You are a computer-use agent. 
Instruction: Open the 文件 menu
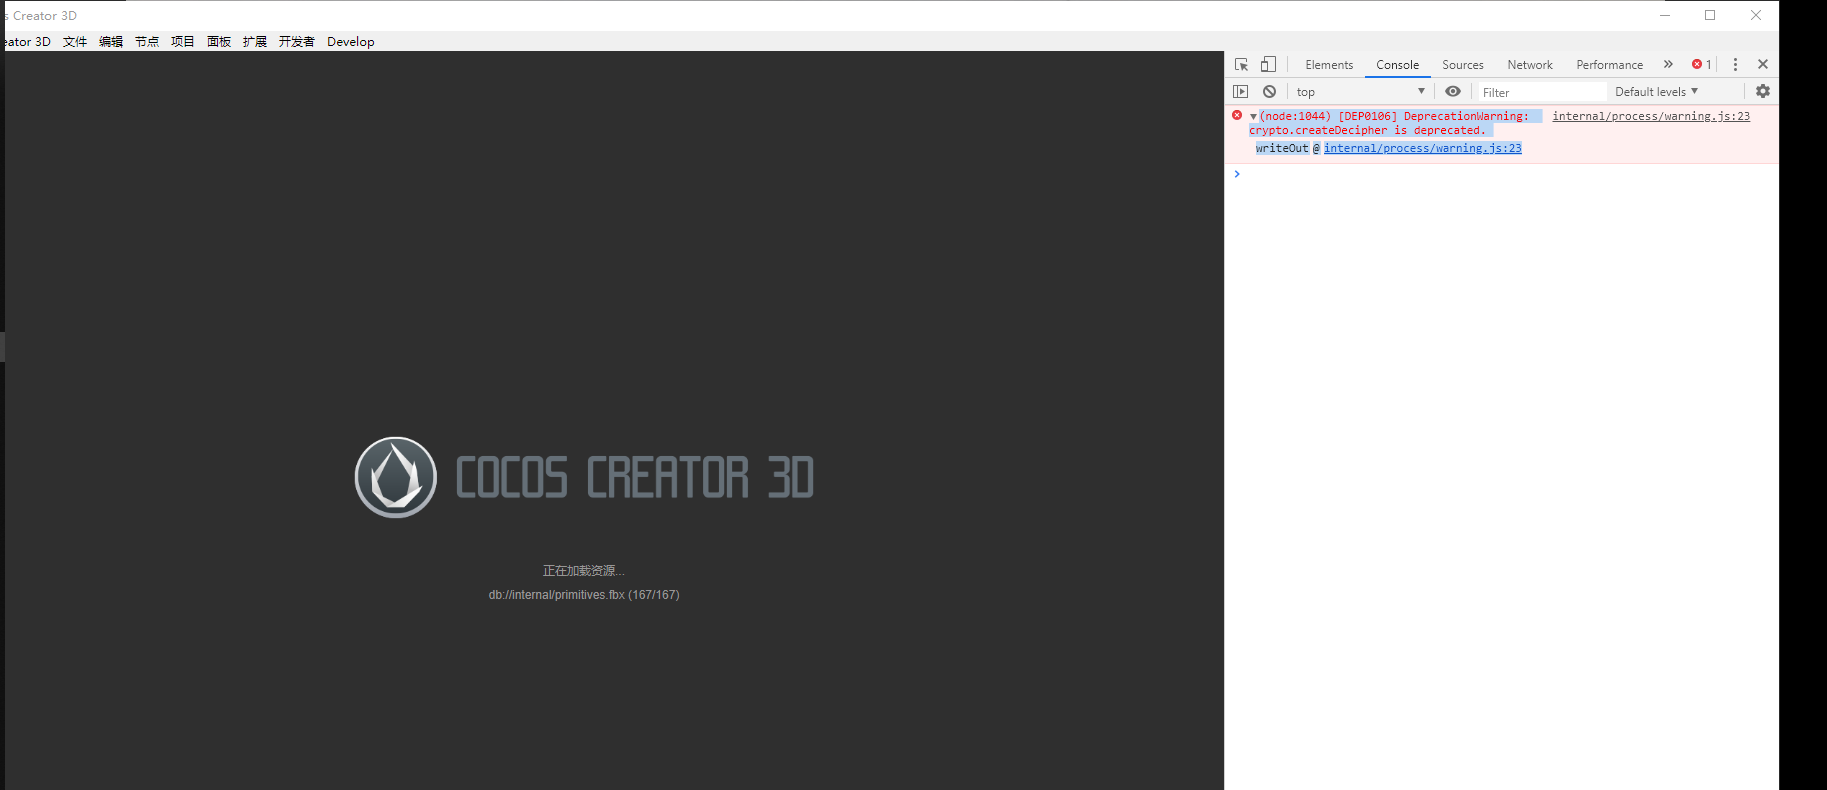pyautogui.click(x=75, y=42)
